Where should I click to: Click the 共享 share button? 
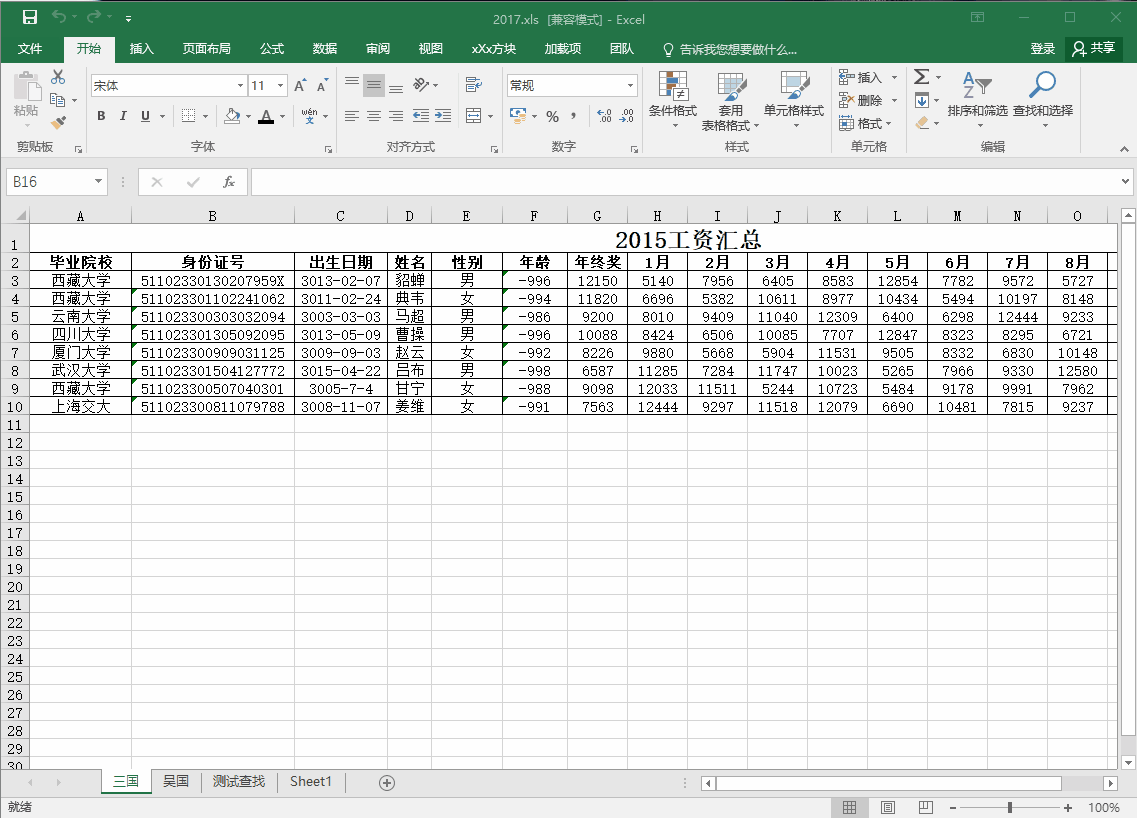1094,49
